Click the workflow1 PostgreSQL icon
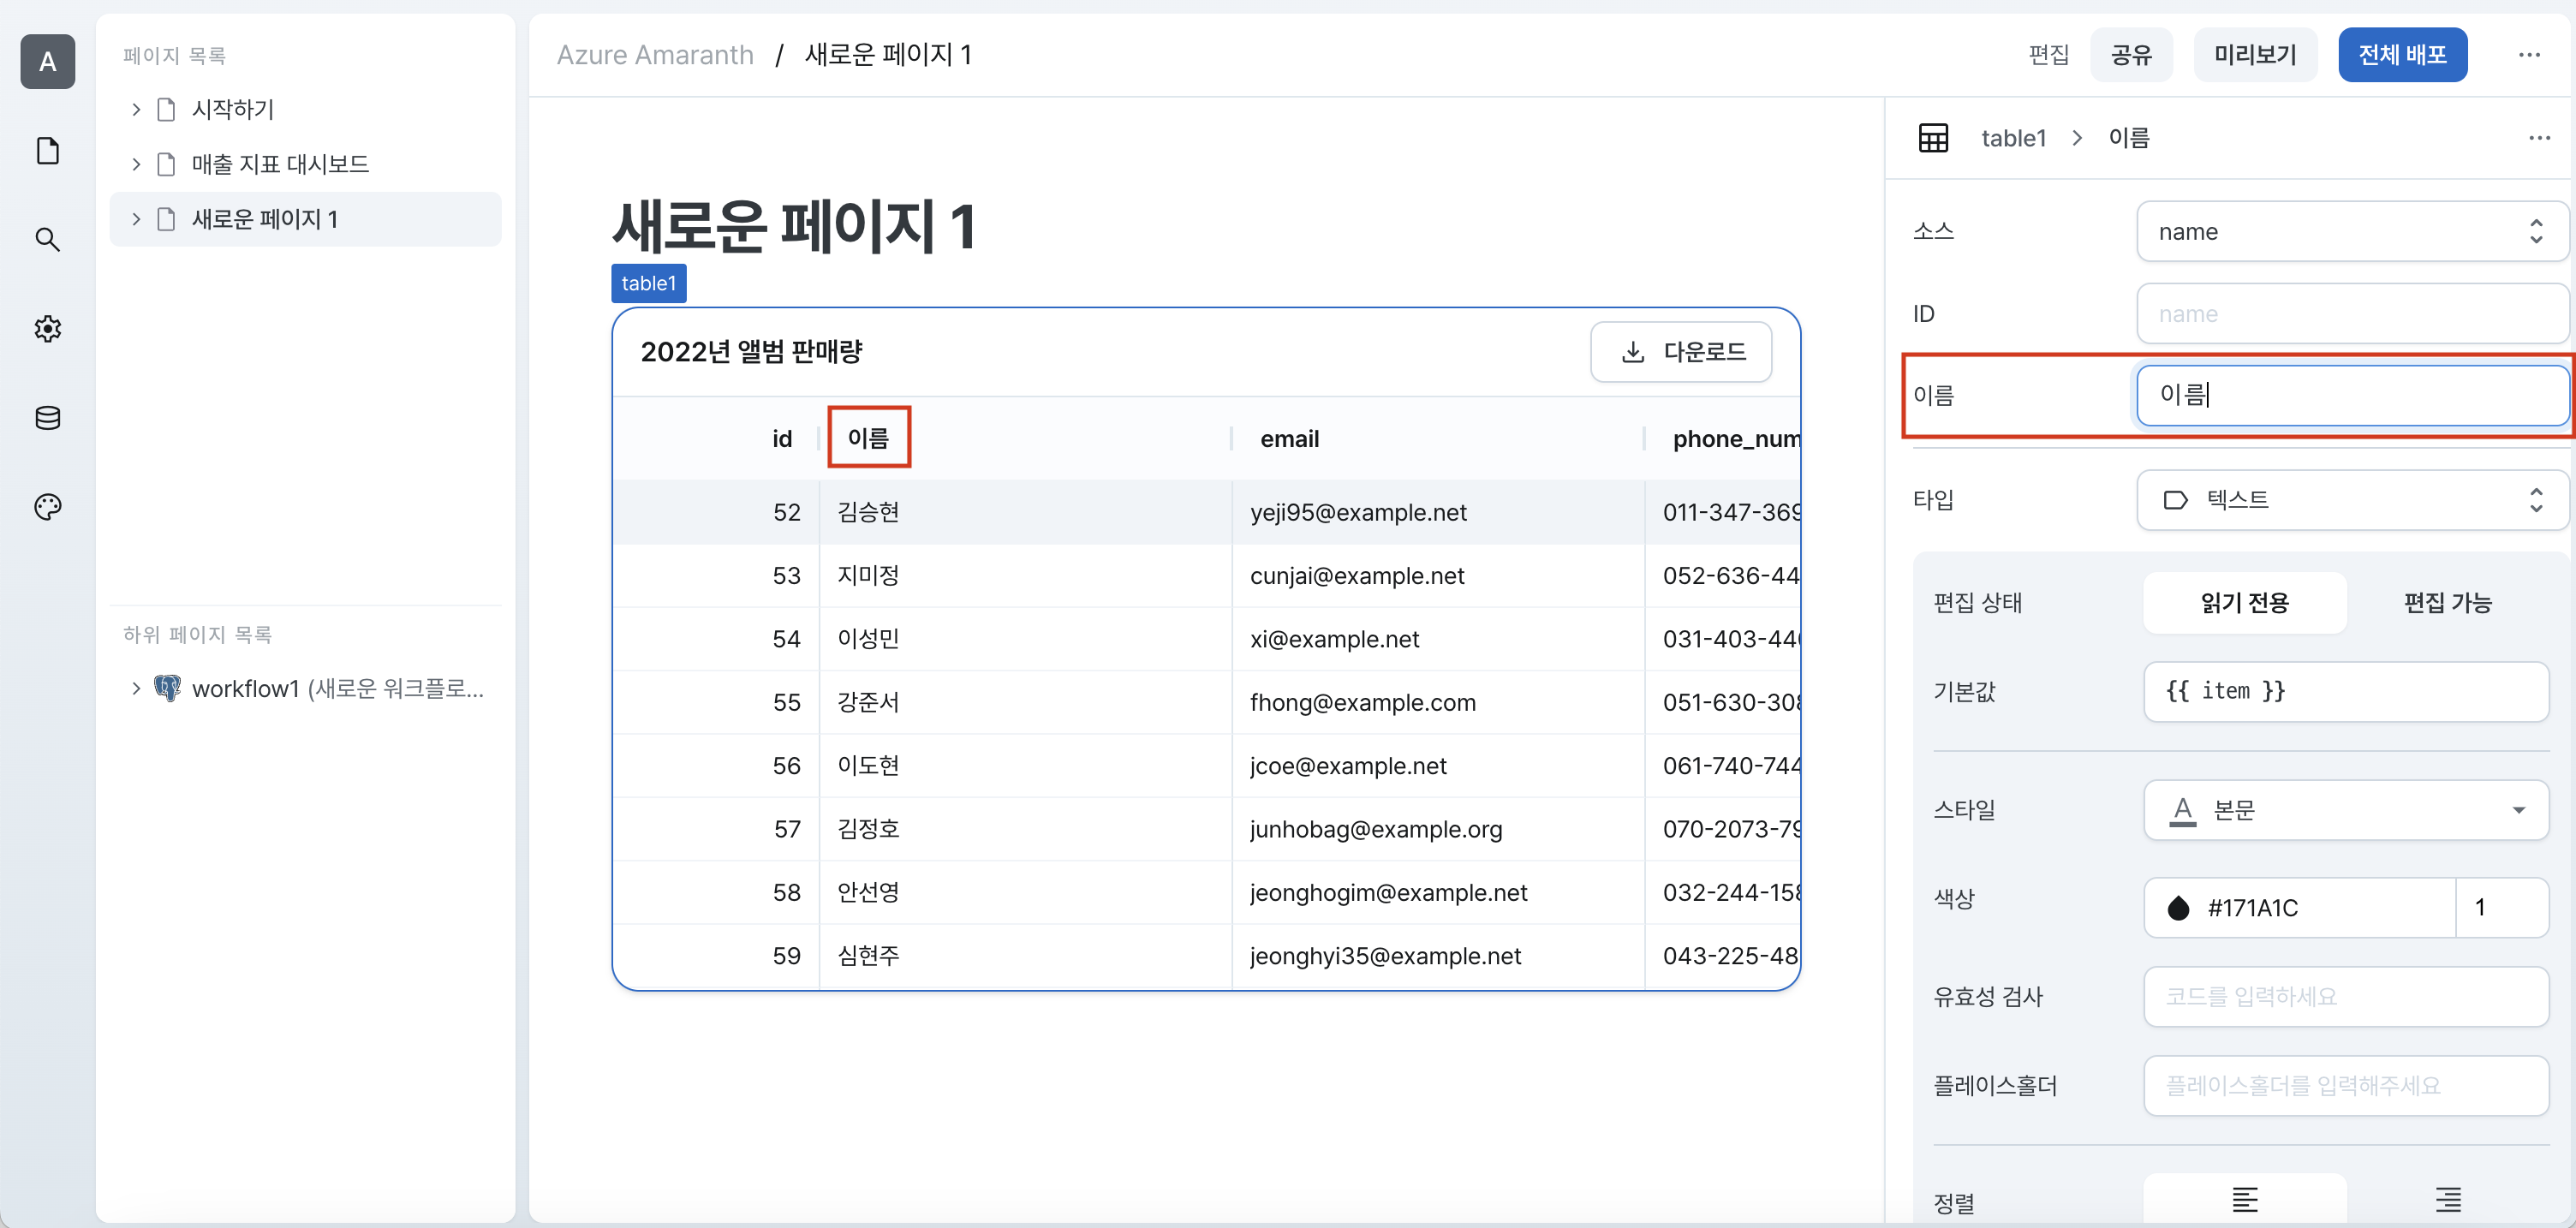The width and height of the screenshot is (2576, 1228). 167,688
